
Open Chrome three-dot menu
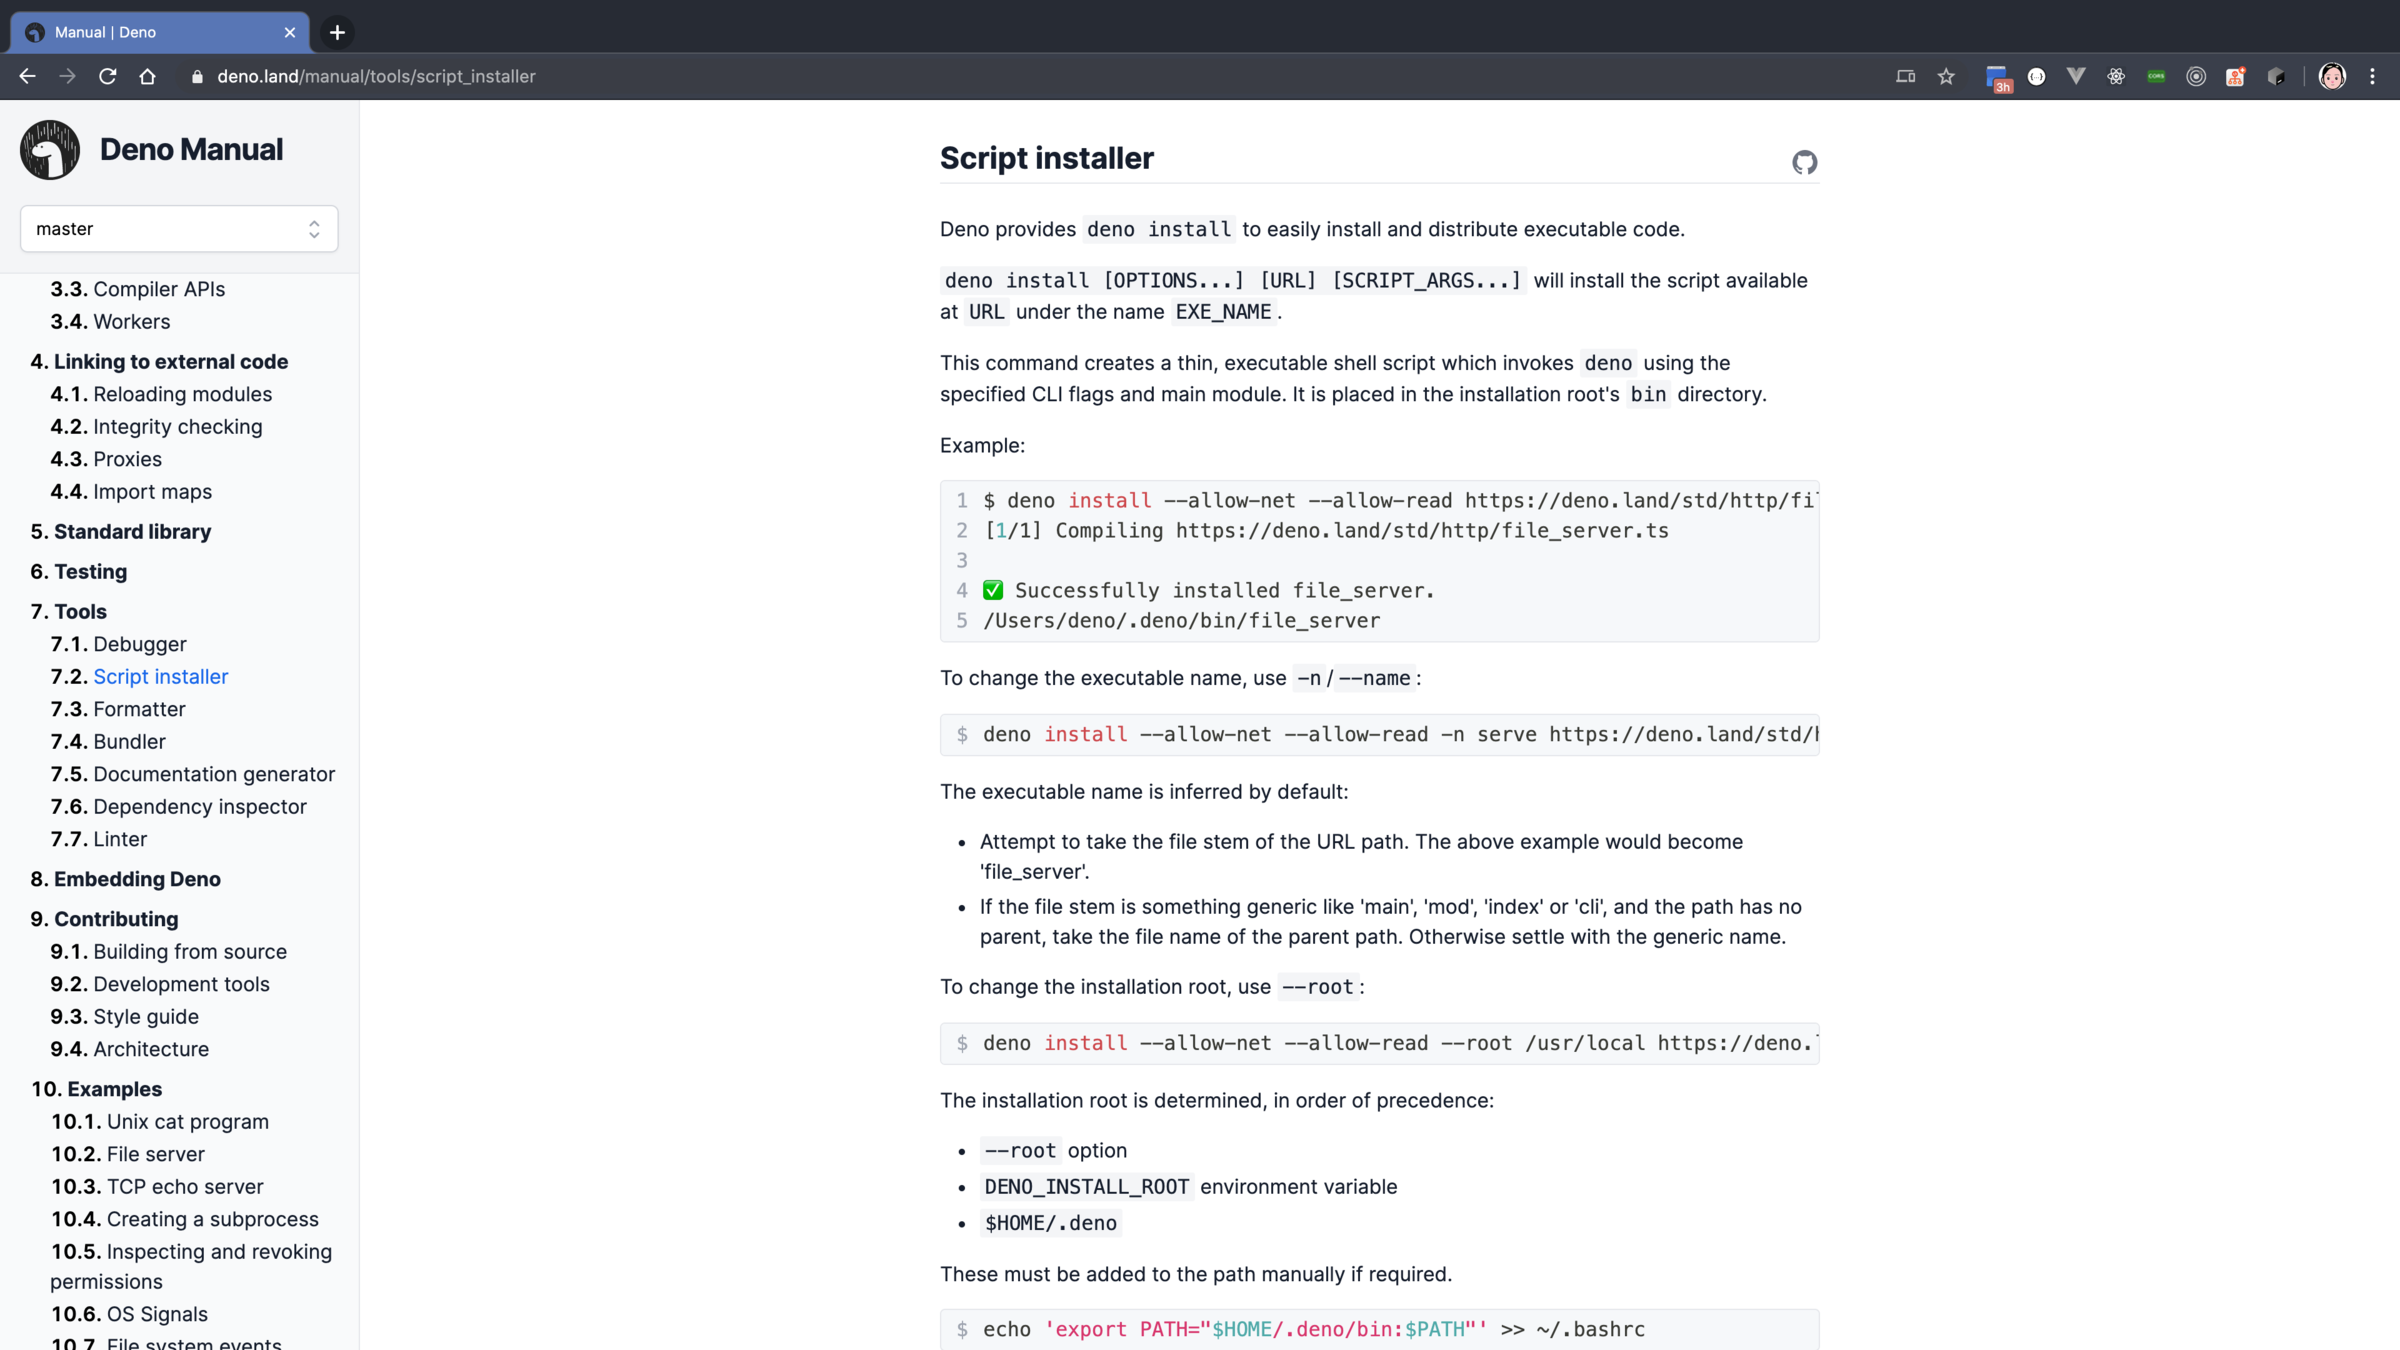[x=2372, y=76]
